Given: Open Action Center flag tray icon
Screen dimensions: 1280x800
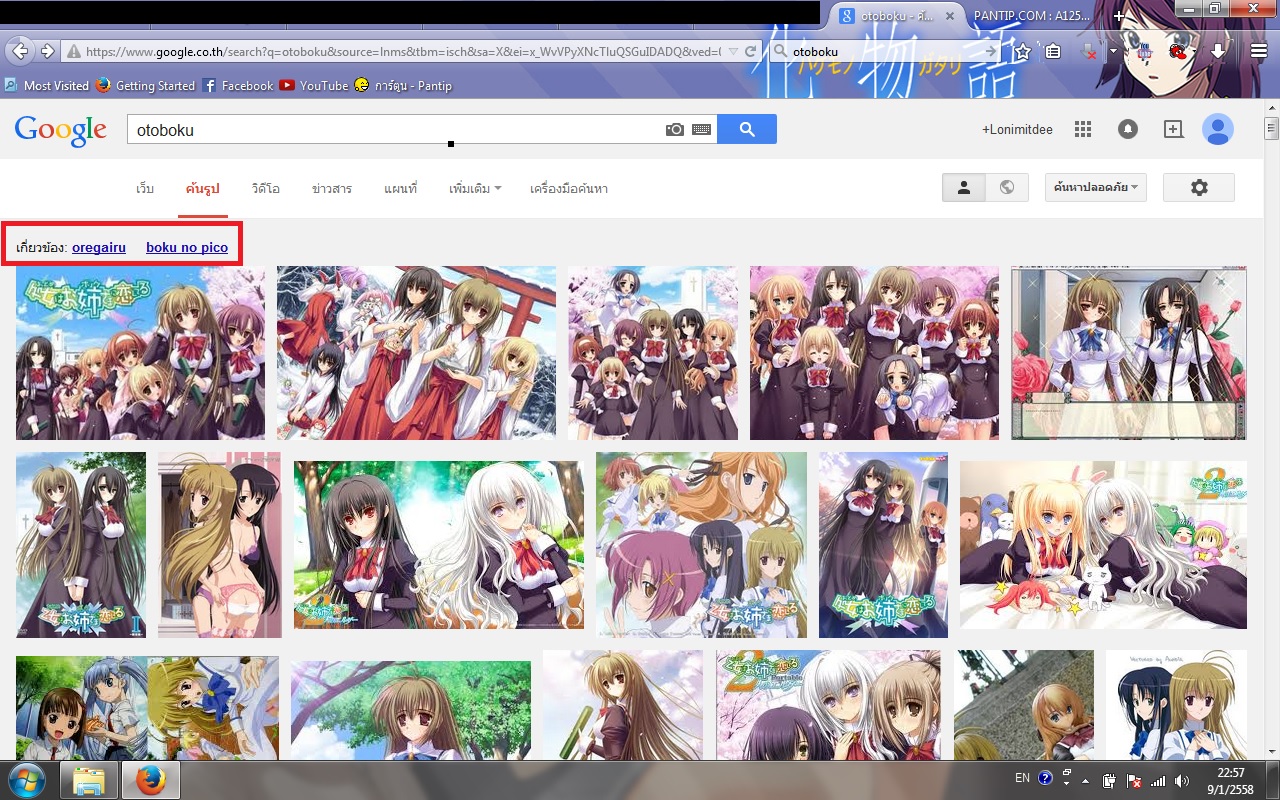Looking at the screenshot, I should coord(1135,780).
